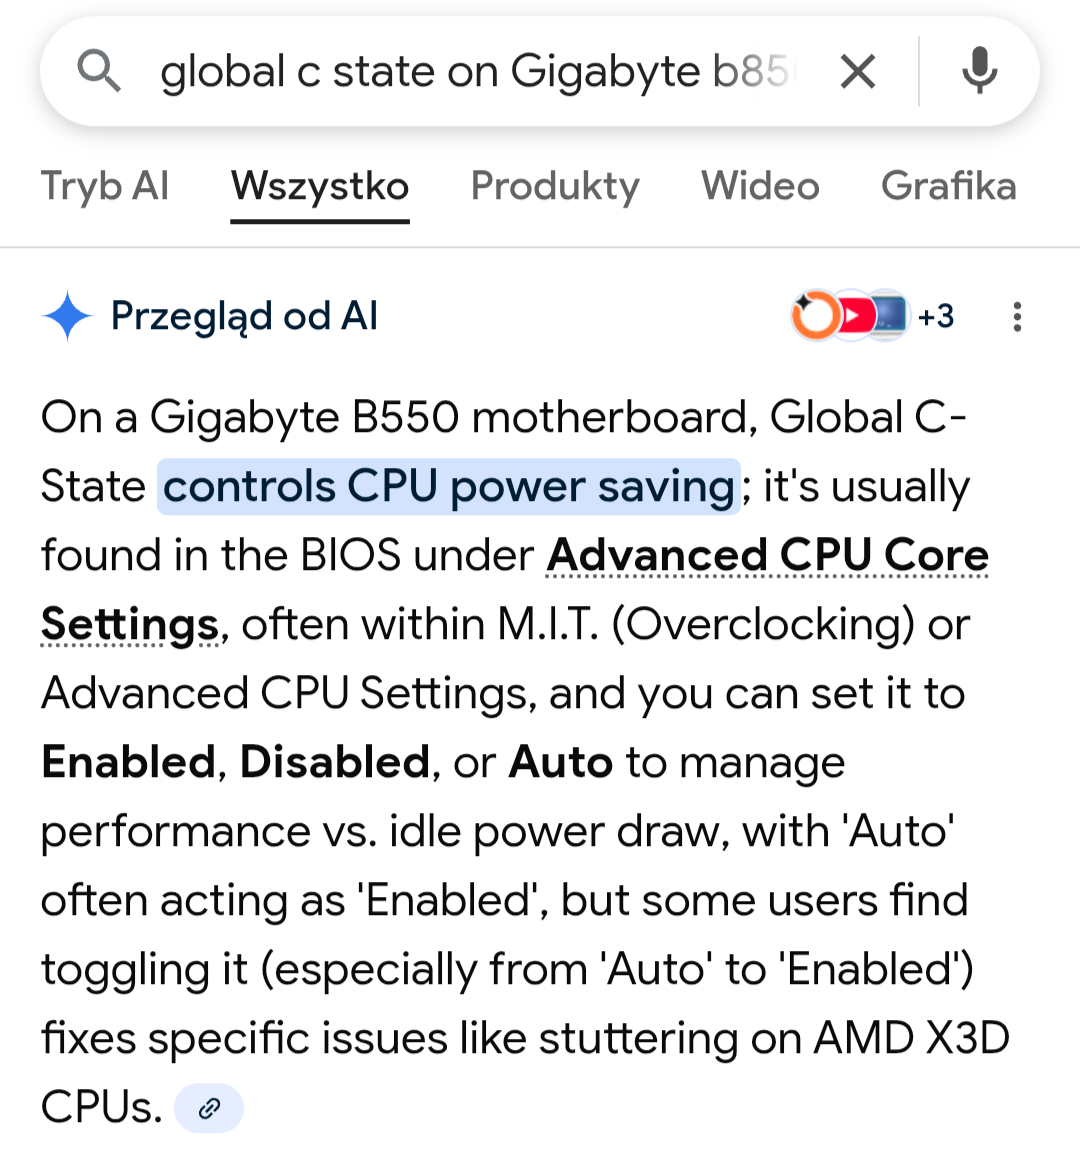
Task: Switch to the Grafika tab
Action: [x=948, y=186]
